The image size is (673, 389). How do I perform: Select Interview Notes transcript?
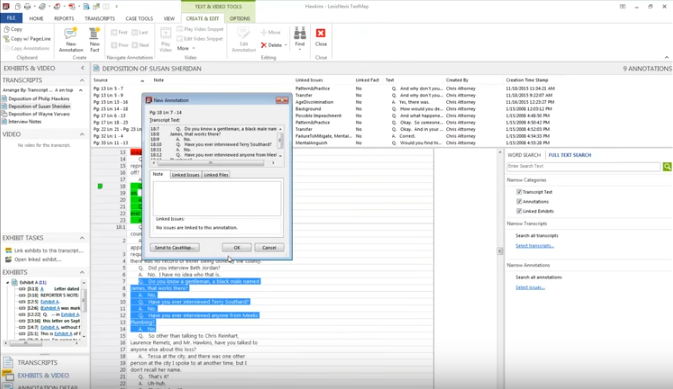click(x=25, y=122)
